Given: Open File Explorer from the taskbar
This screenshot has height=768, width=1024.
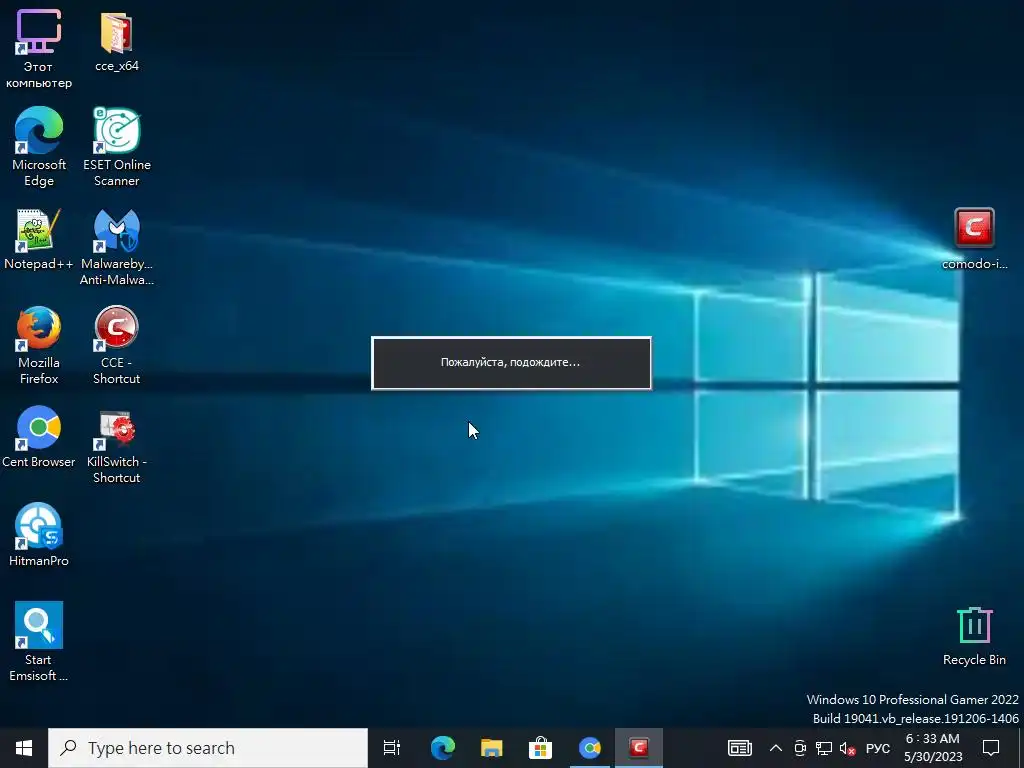Looking at the screenshot, I should 492,748.
